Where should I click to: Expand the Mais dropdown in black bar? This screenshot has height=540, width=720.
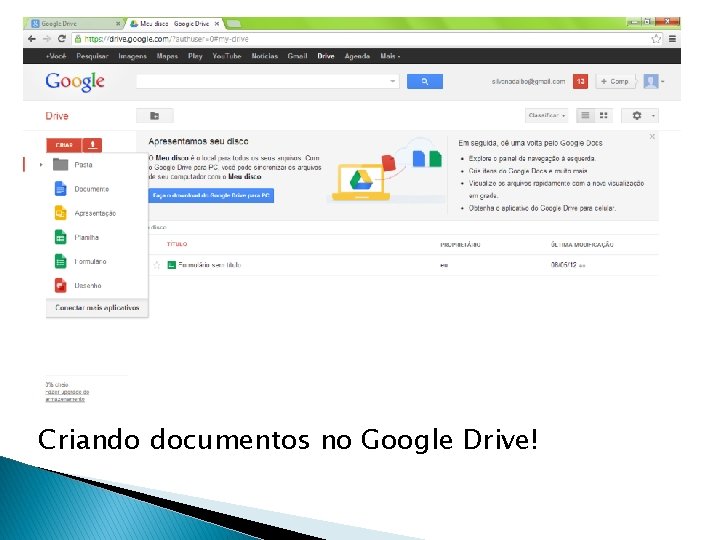tap(390, 56)
